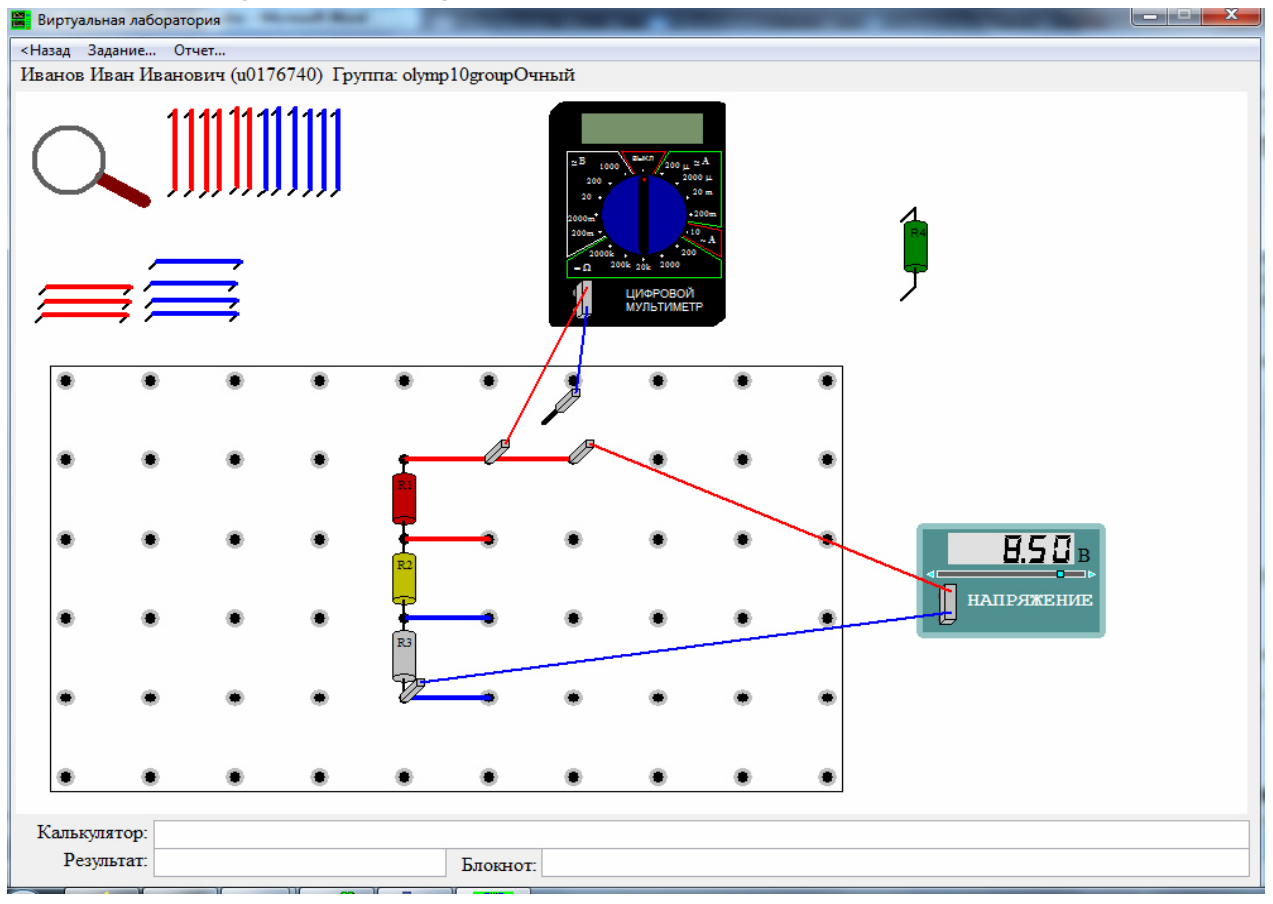Click the blue multimeter rotary dial
Image resolution: width=1273 pixels, height=904 pixels.
coord(644,216)
